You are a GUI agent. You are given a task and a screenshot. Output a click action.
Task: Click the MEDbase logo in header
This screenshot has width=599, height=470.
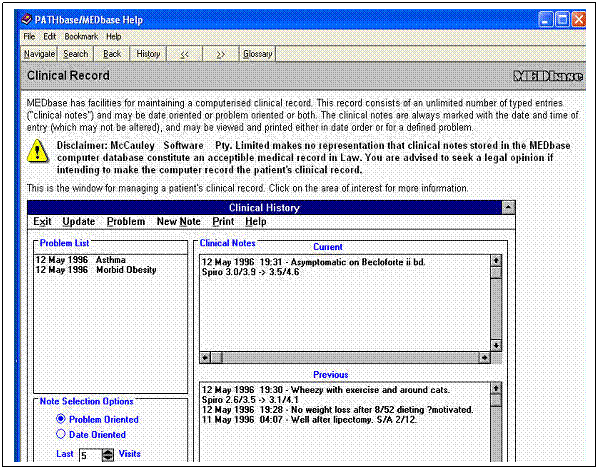point(548,76)
